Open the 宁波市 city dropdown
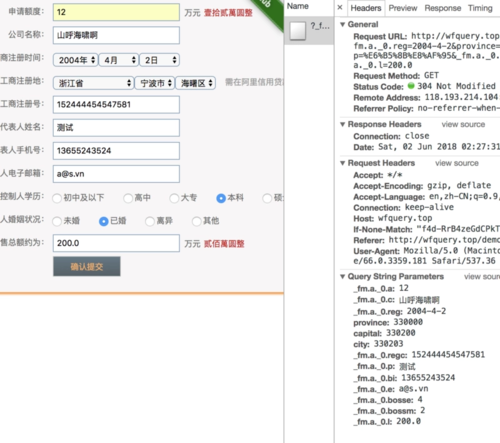The width and height of the screenshot is (500, 443). point(155,83)
